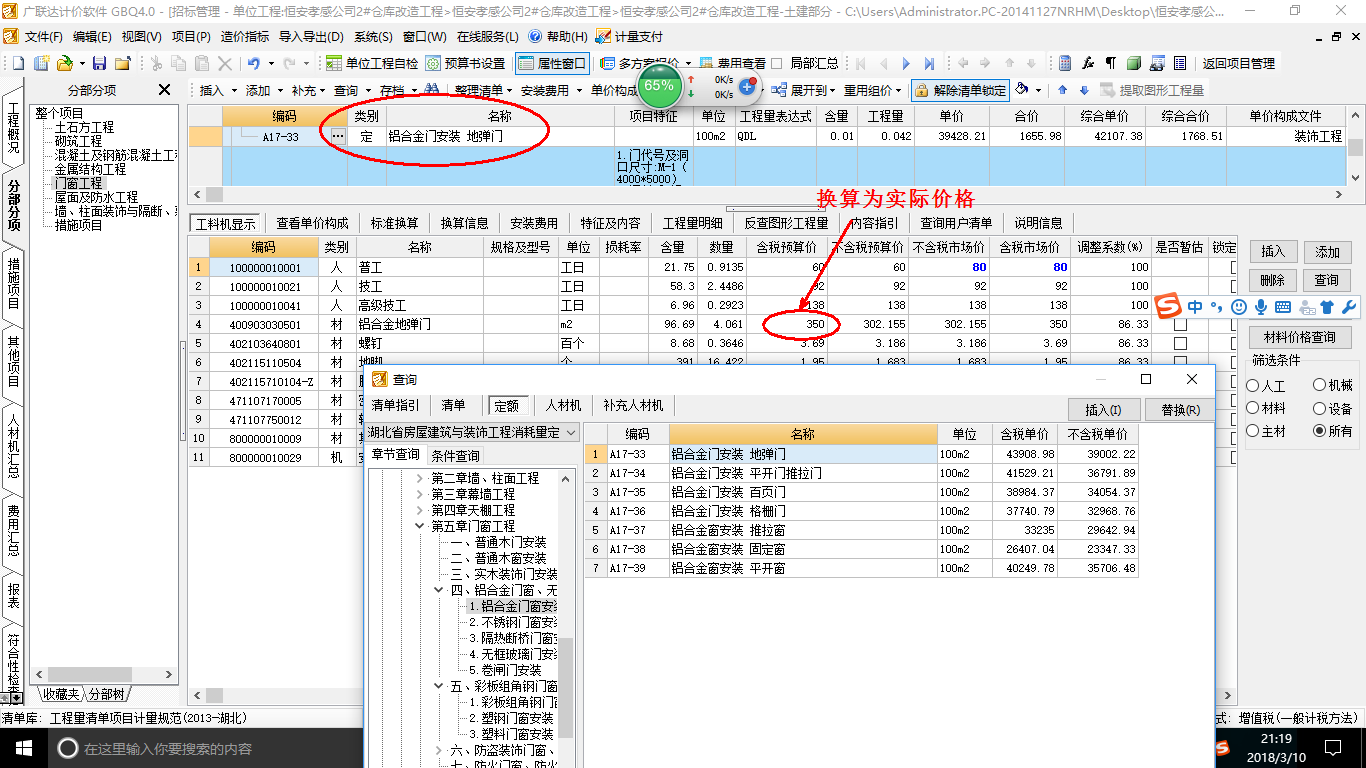Click the last record arrow icon
This screenshot has width=1366, height=768.
[x=930, y=63]
